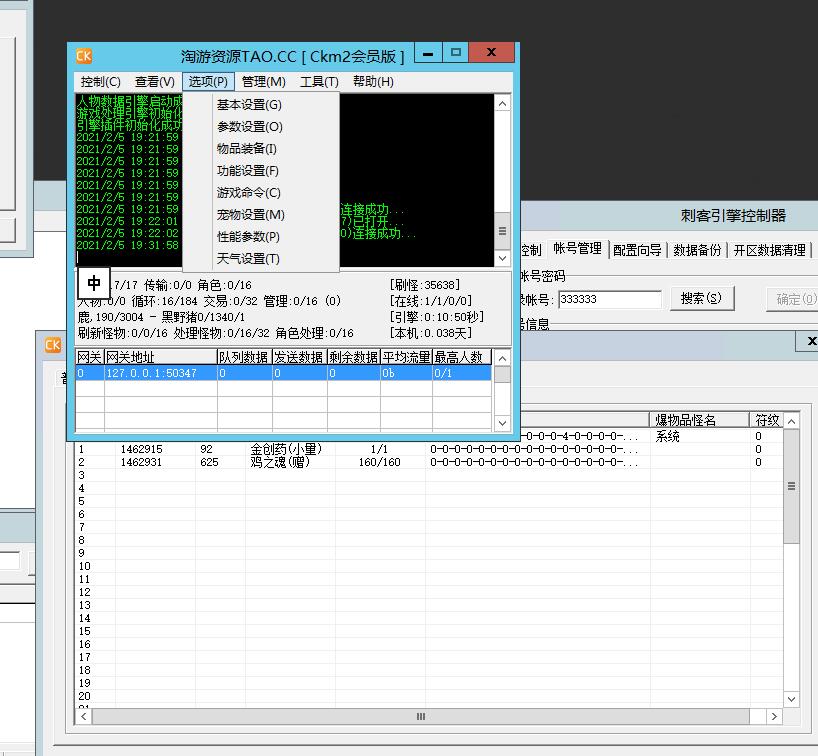Viewport: 818px width, 756px height.
Task: Expand the 管理(M) menu
Action: [263, 82]
